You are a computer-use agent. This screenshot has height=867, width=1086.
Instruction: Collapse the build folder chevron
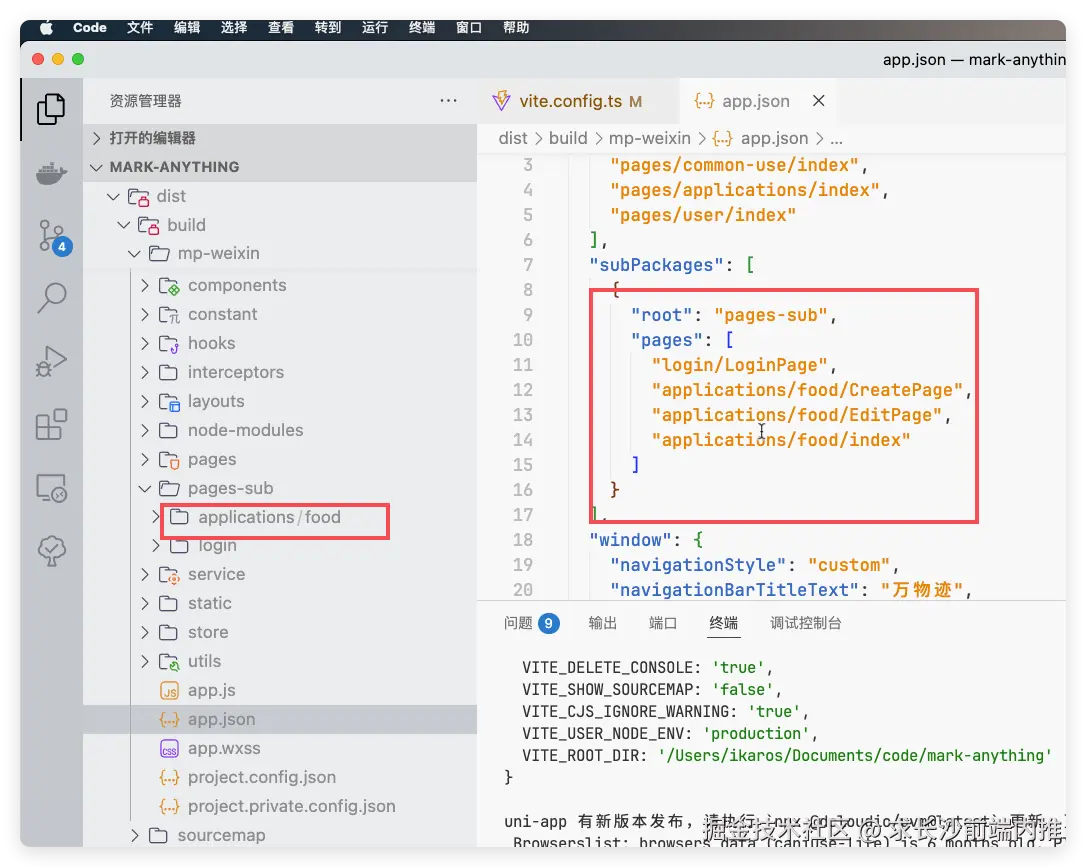tap(124, 225)
